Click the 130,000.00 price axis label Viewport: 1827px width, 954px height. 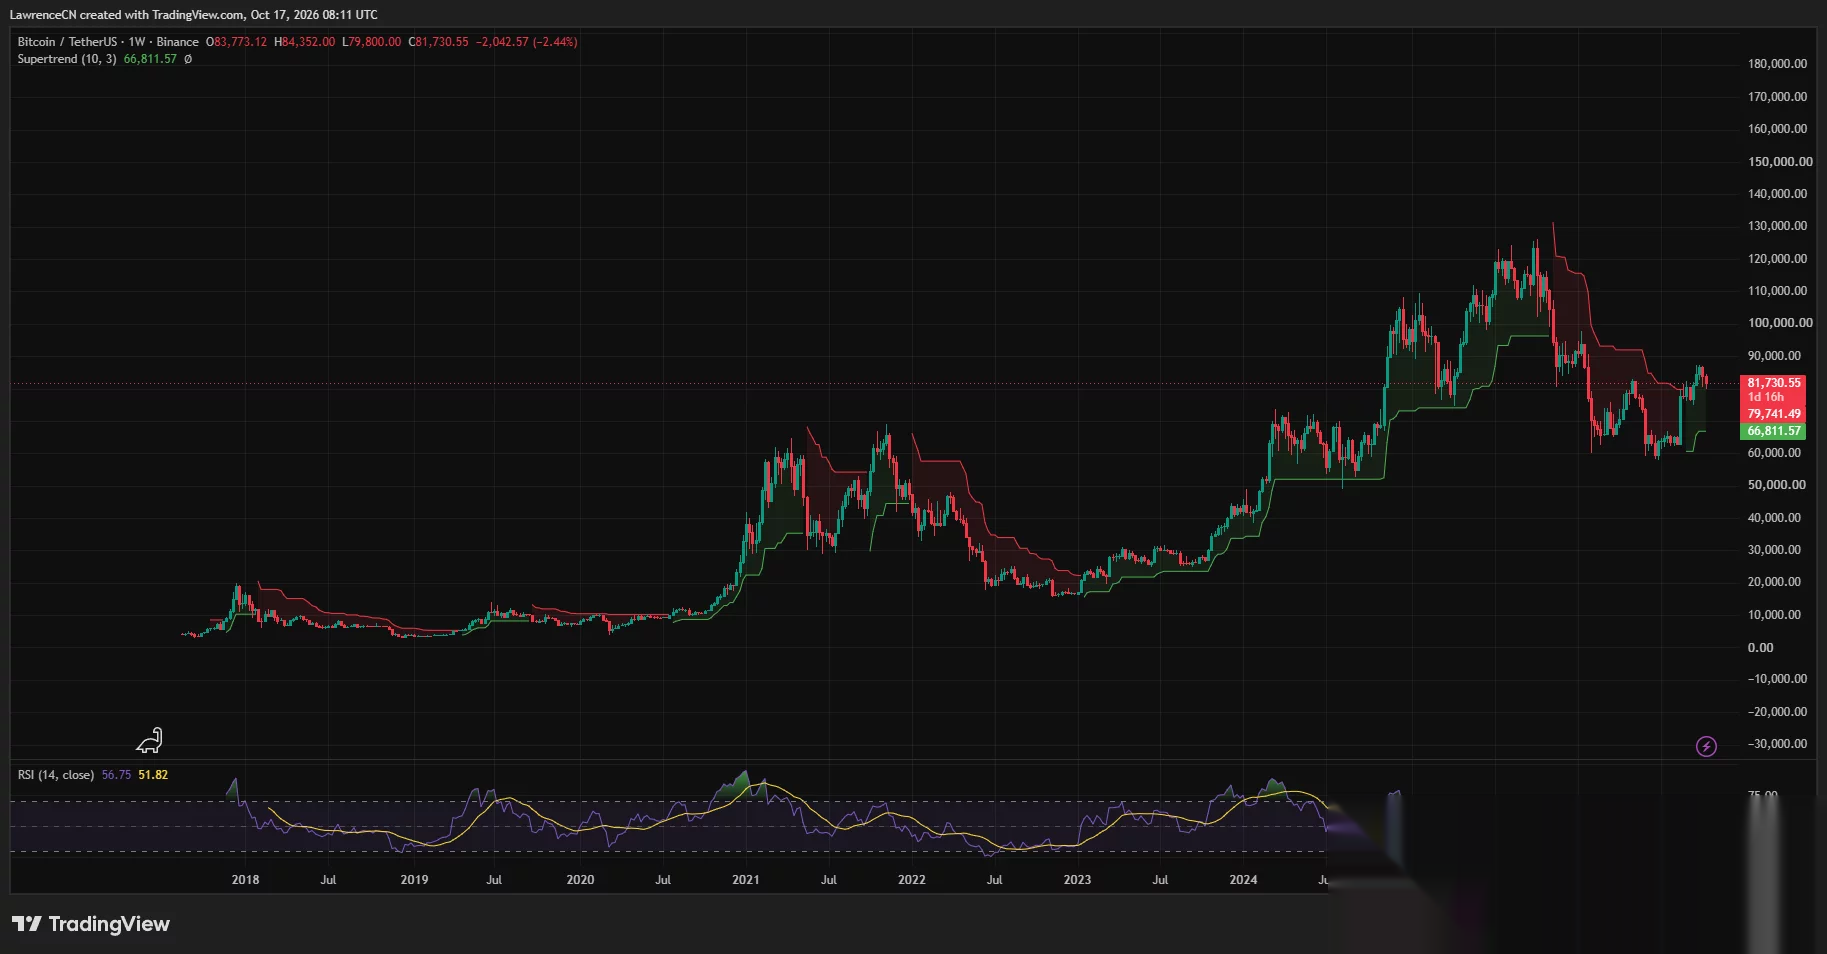coord(1777,226)
